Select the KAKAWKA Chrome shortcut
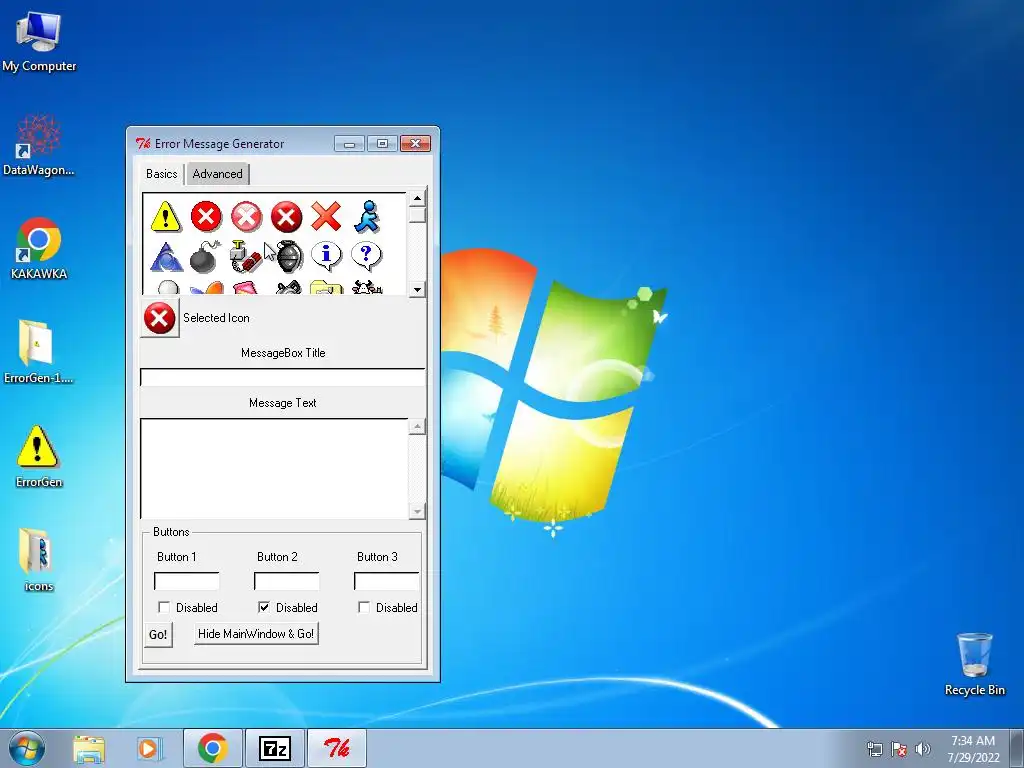1024x768 pixels. (39, 249)
